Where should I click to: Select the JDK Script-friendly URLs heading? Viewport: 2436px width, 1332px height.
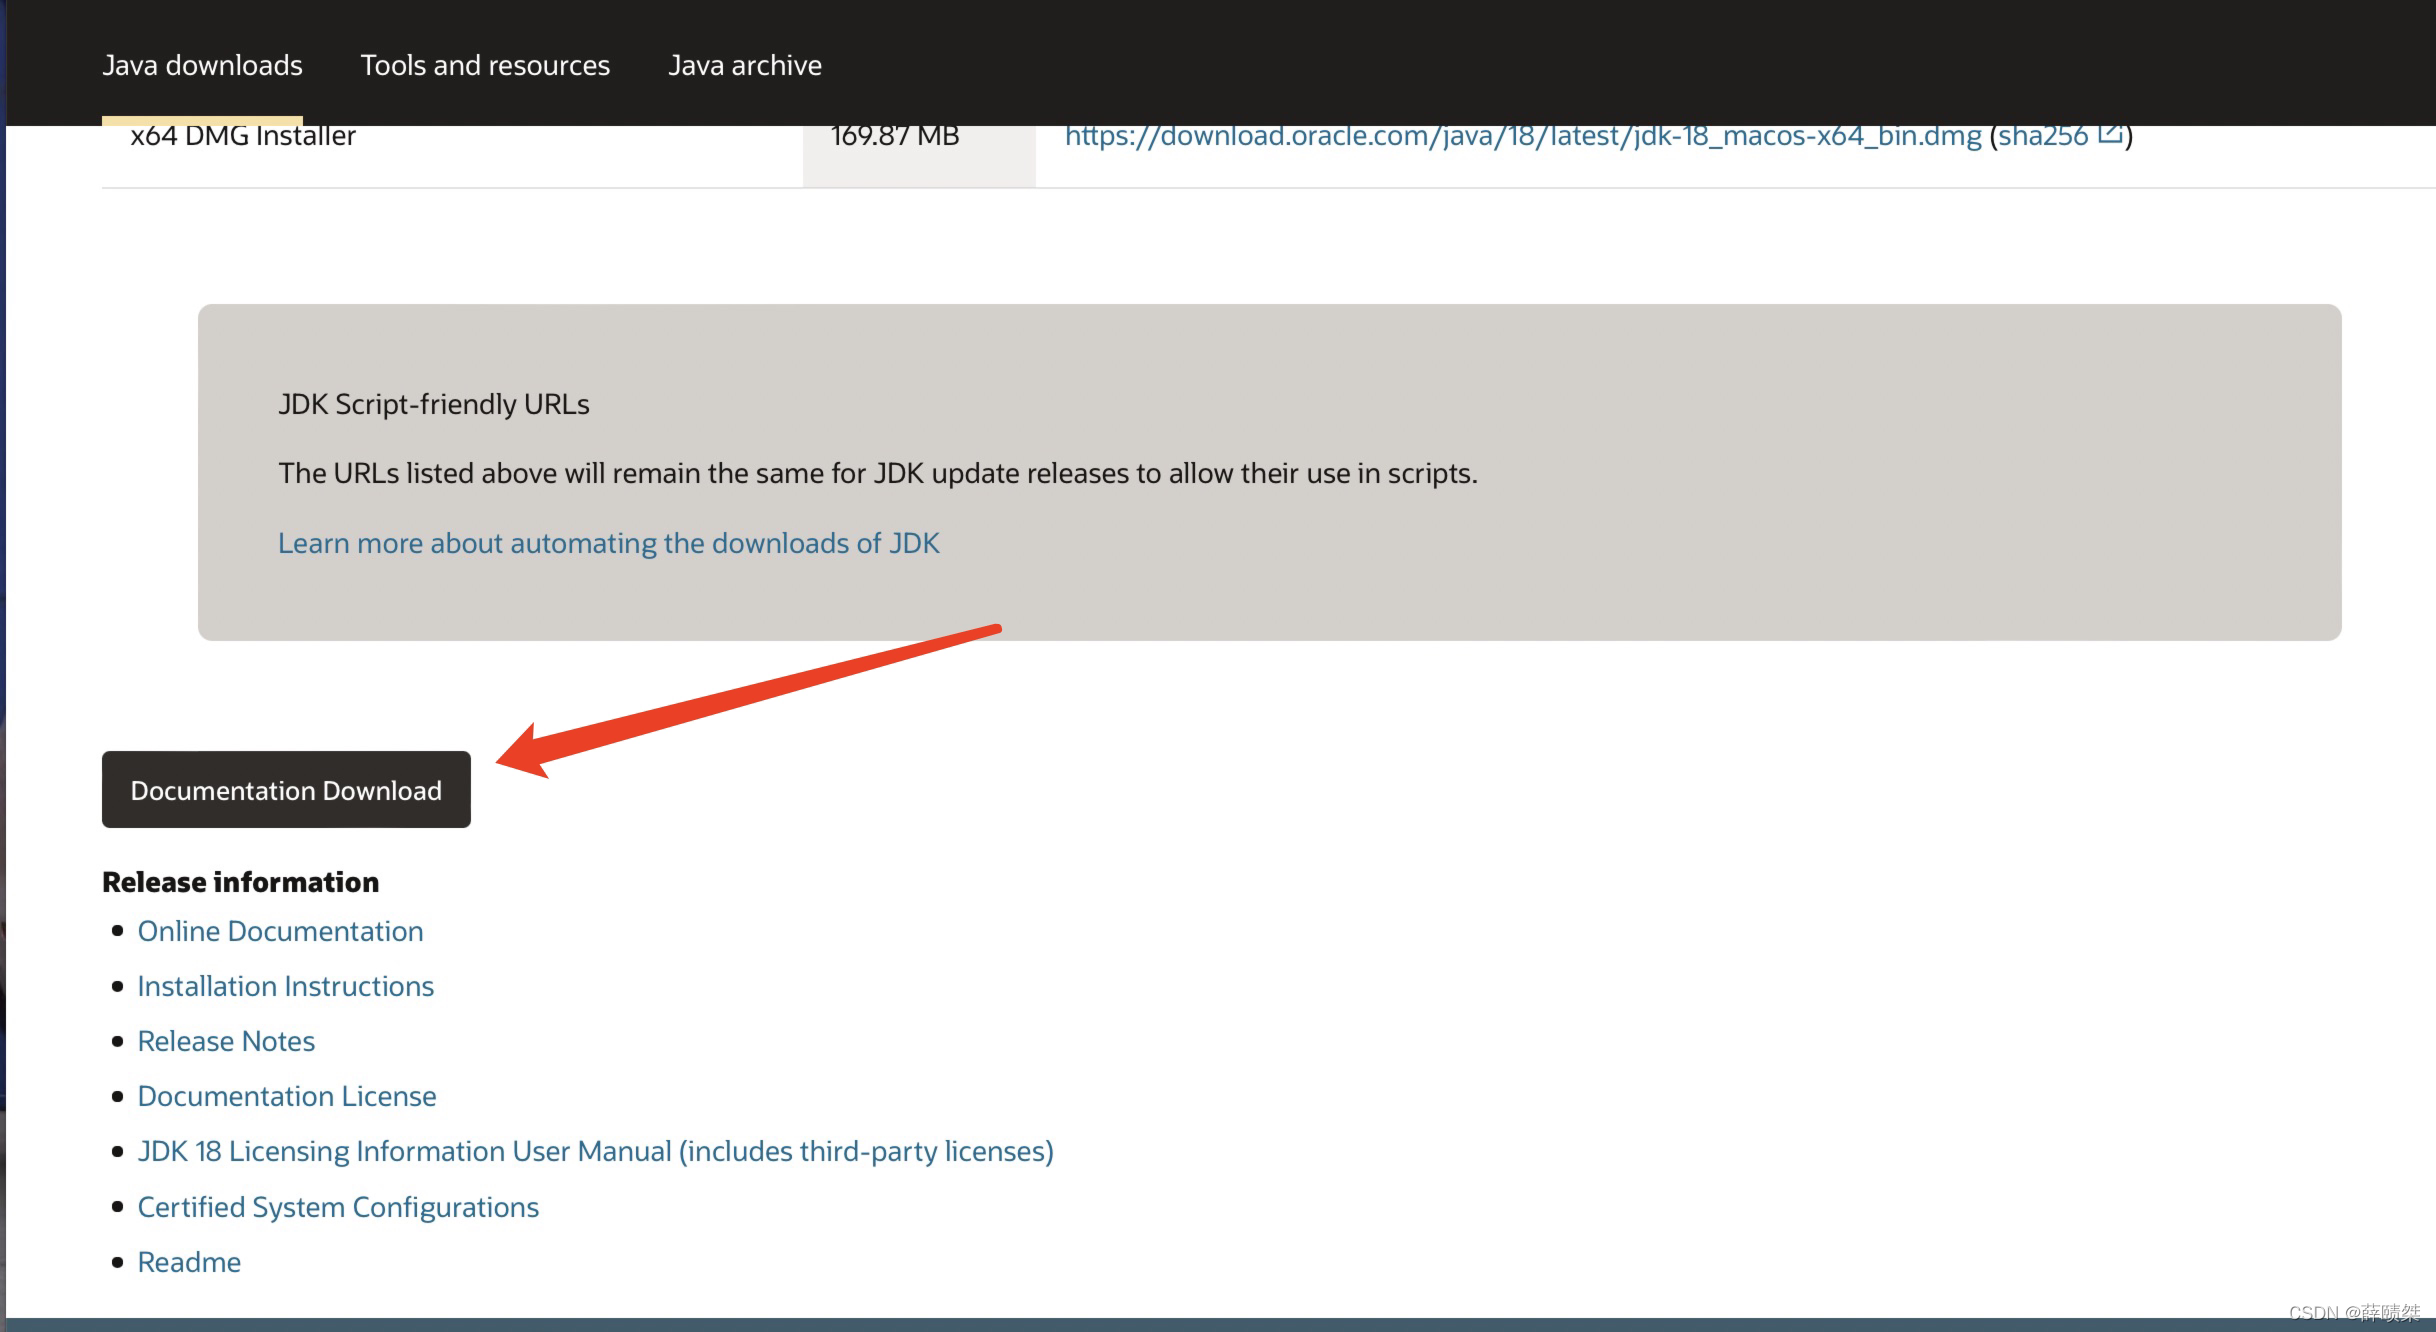[434, 404]
